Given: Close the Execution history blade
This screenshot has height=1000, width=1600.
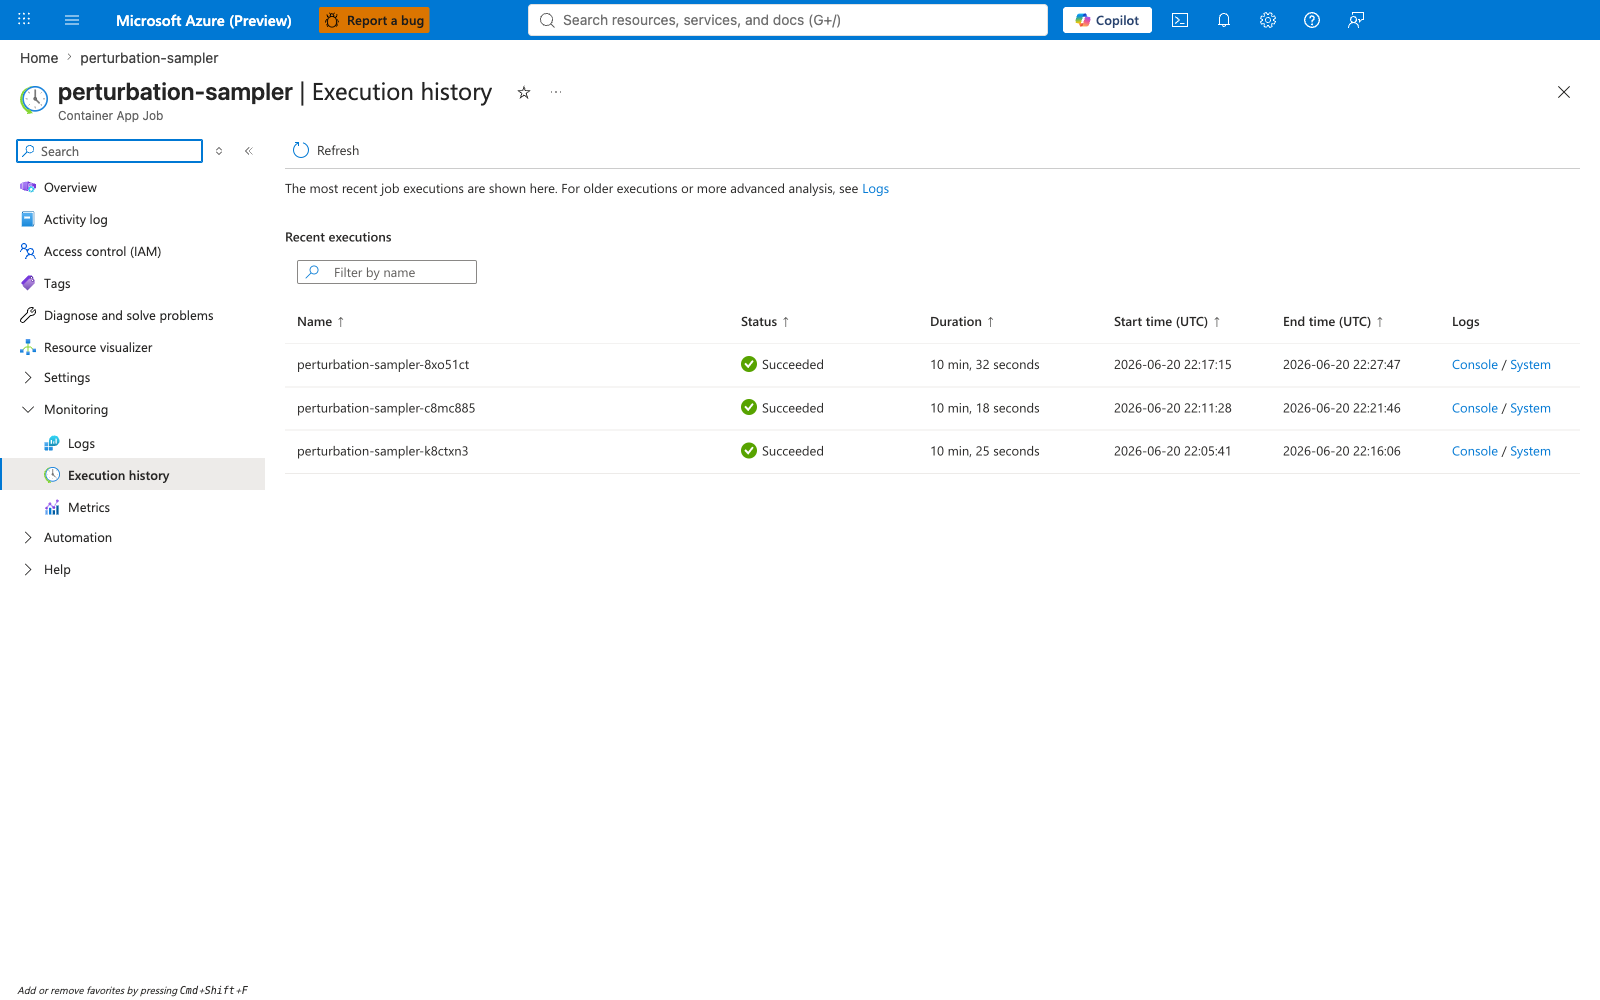Looking at the screenshot, I should click(x=1564, y=92).
